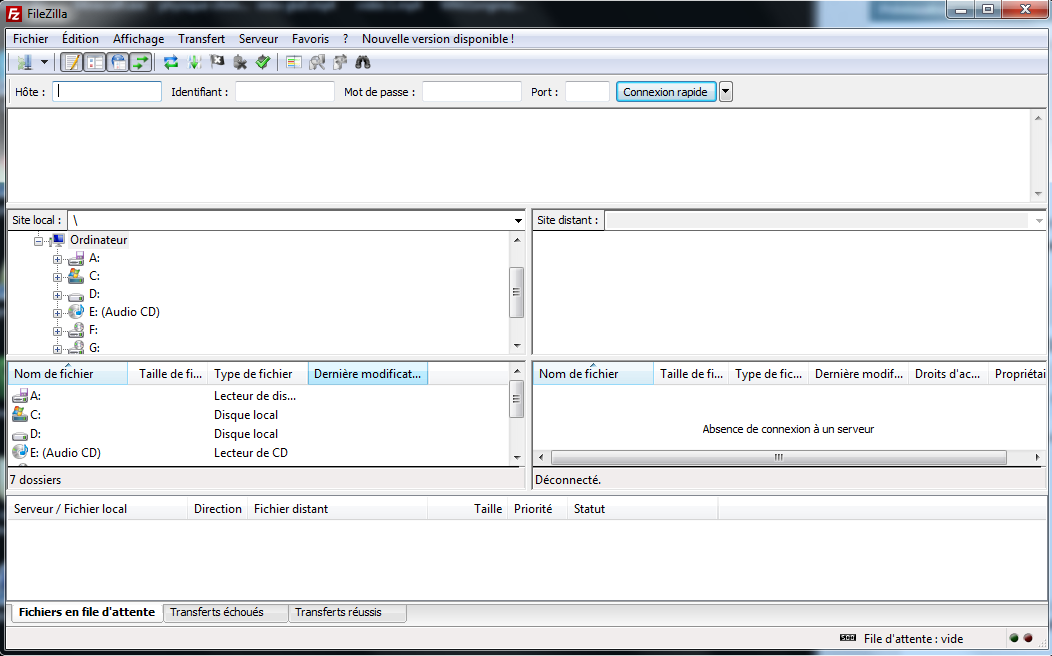1052x656 pixels.
Task: Cancel the current operation flag icon
Action: 217,62
